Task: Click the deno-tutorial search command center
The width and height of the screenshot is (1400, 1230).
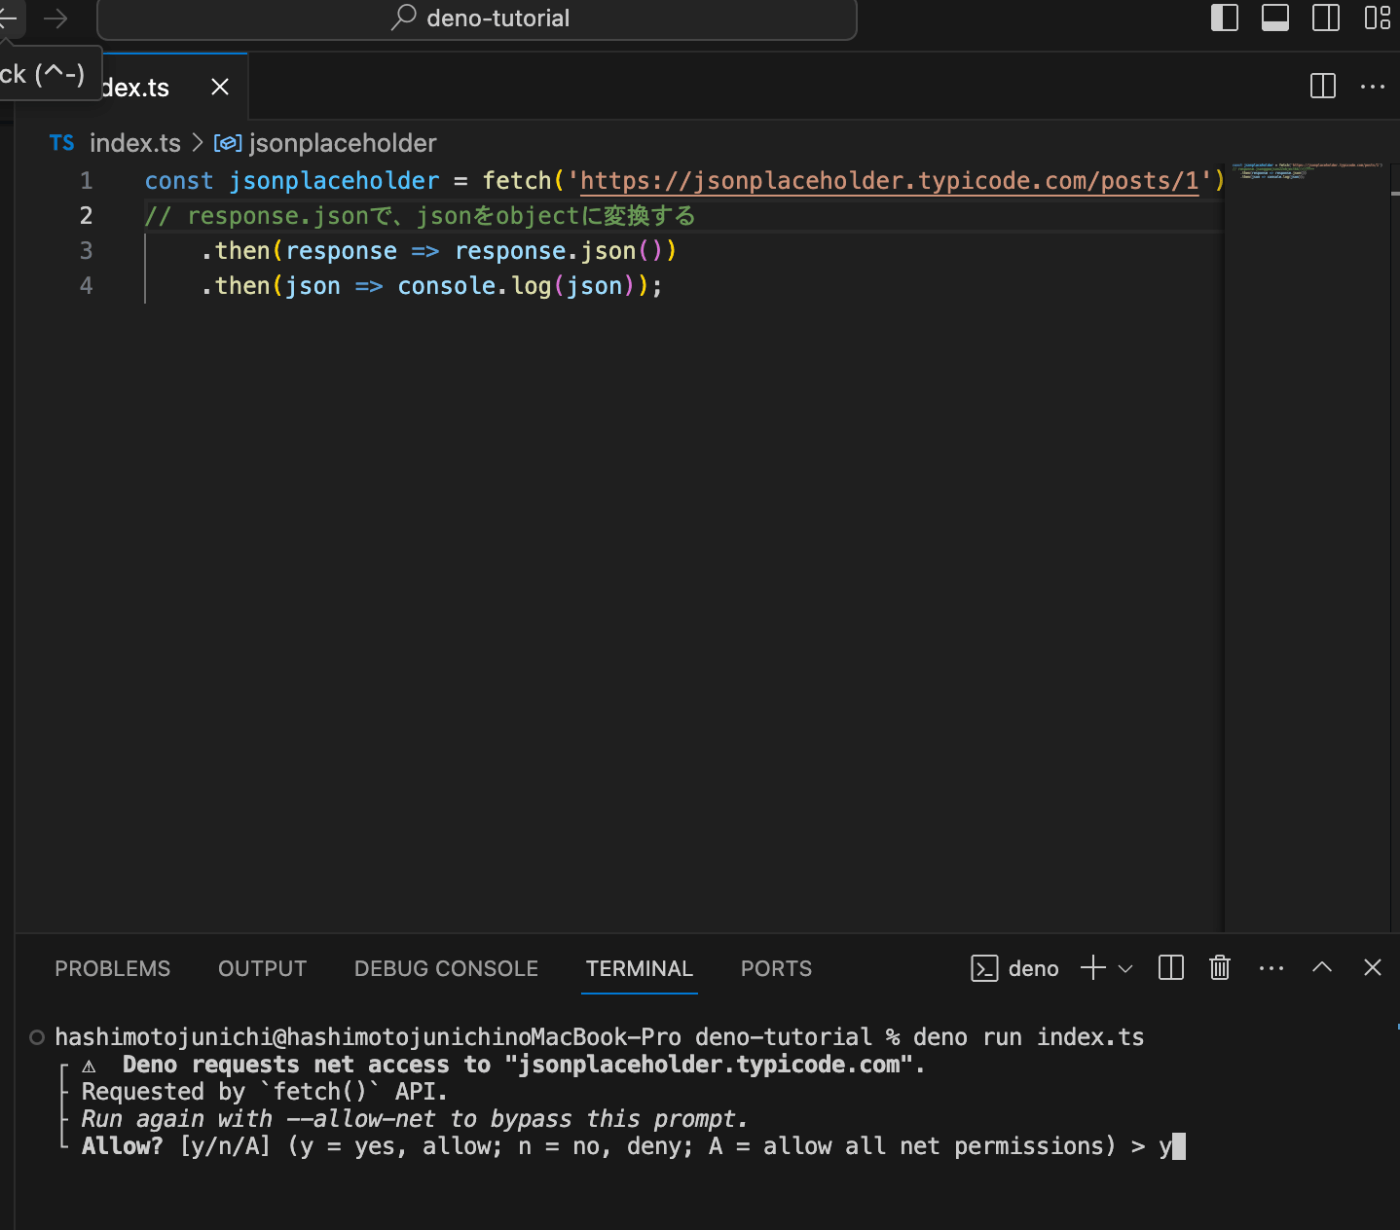Action: coord(478,19)
